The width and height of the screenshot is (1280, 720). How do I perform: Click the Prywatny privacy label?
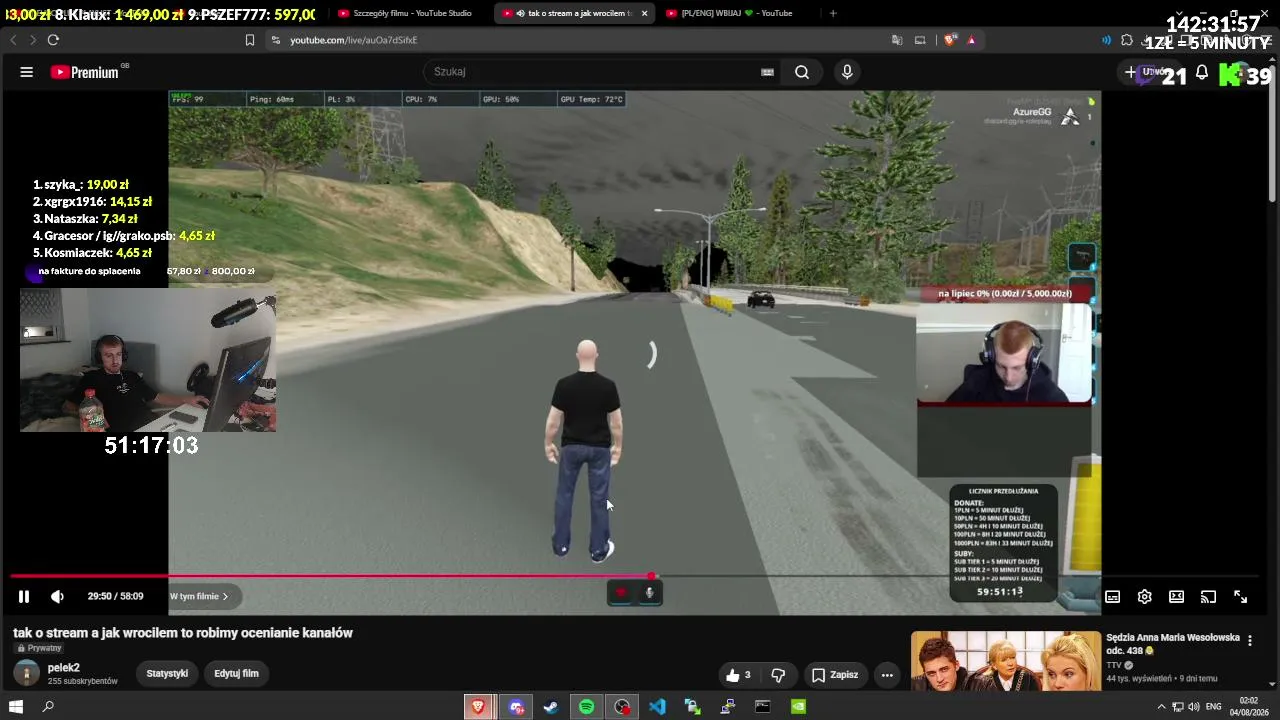(39, 648)
